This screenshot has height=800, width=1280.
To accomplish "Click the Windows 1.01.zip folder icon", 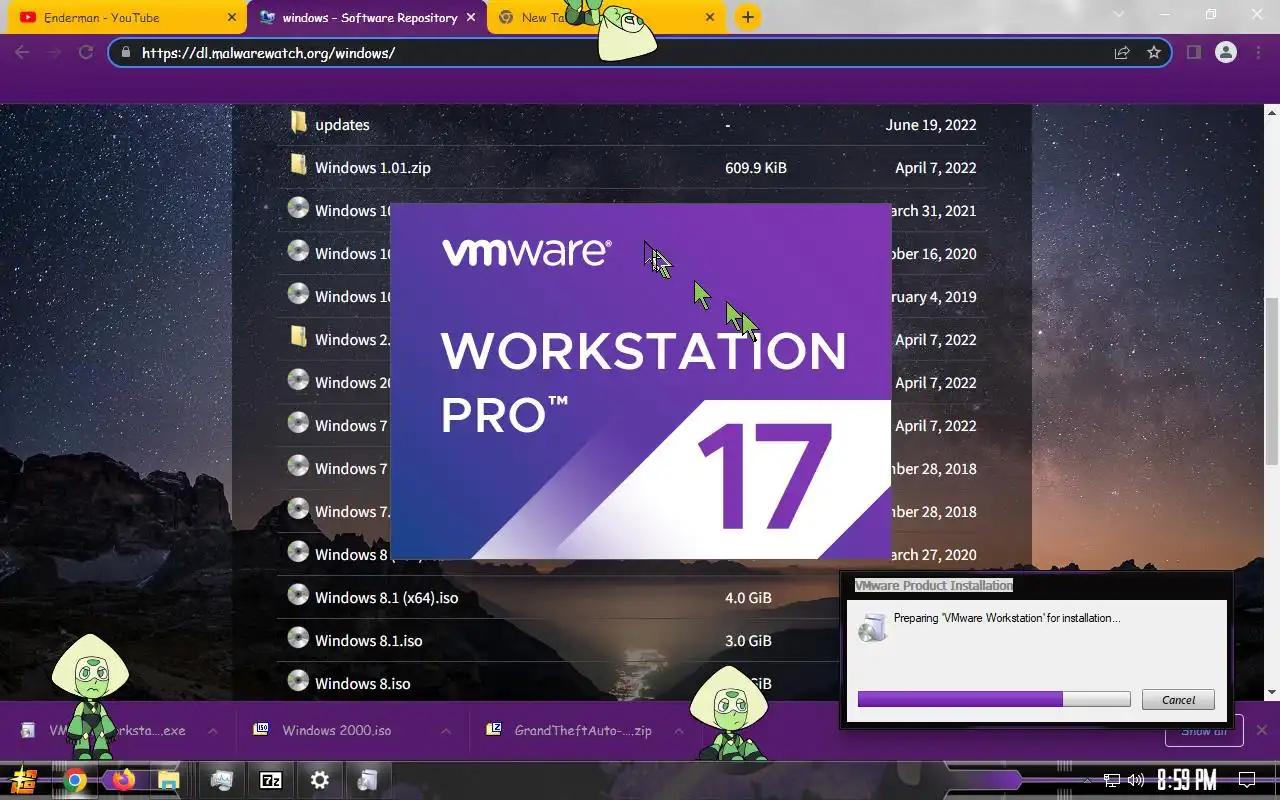I will tap(298, 165).
